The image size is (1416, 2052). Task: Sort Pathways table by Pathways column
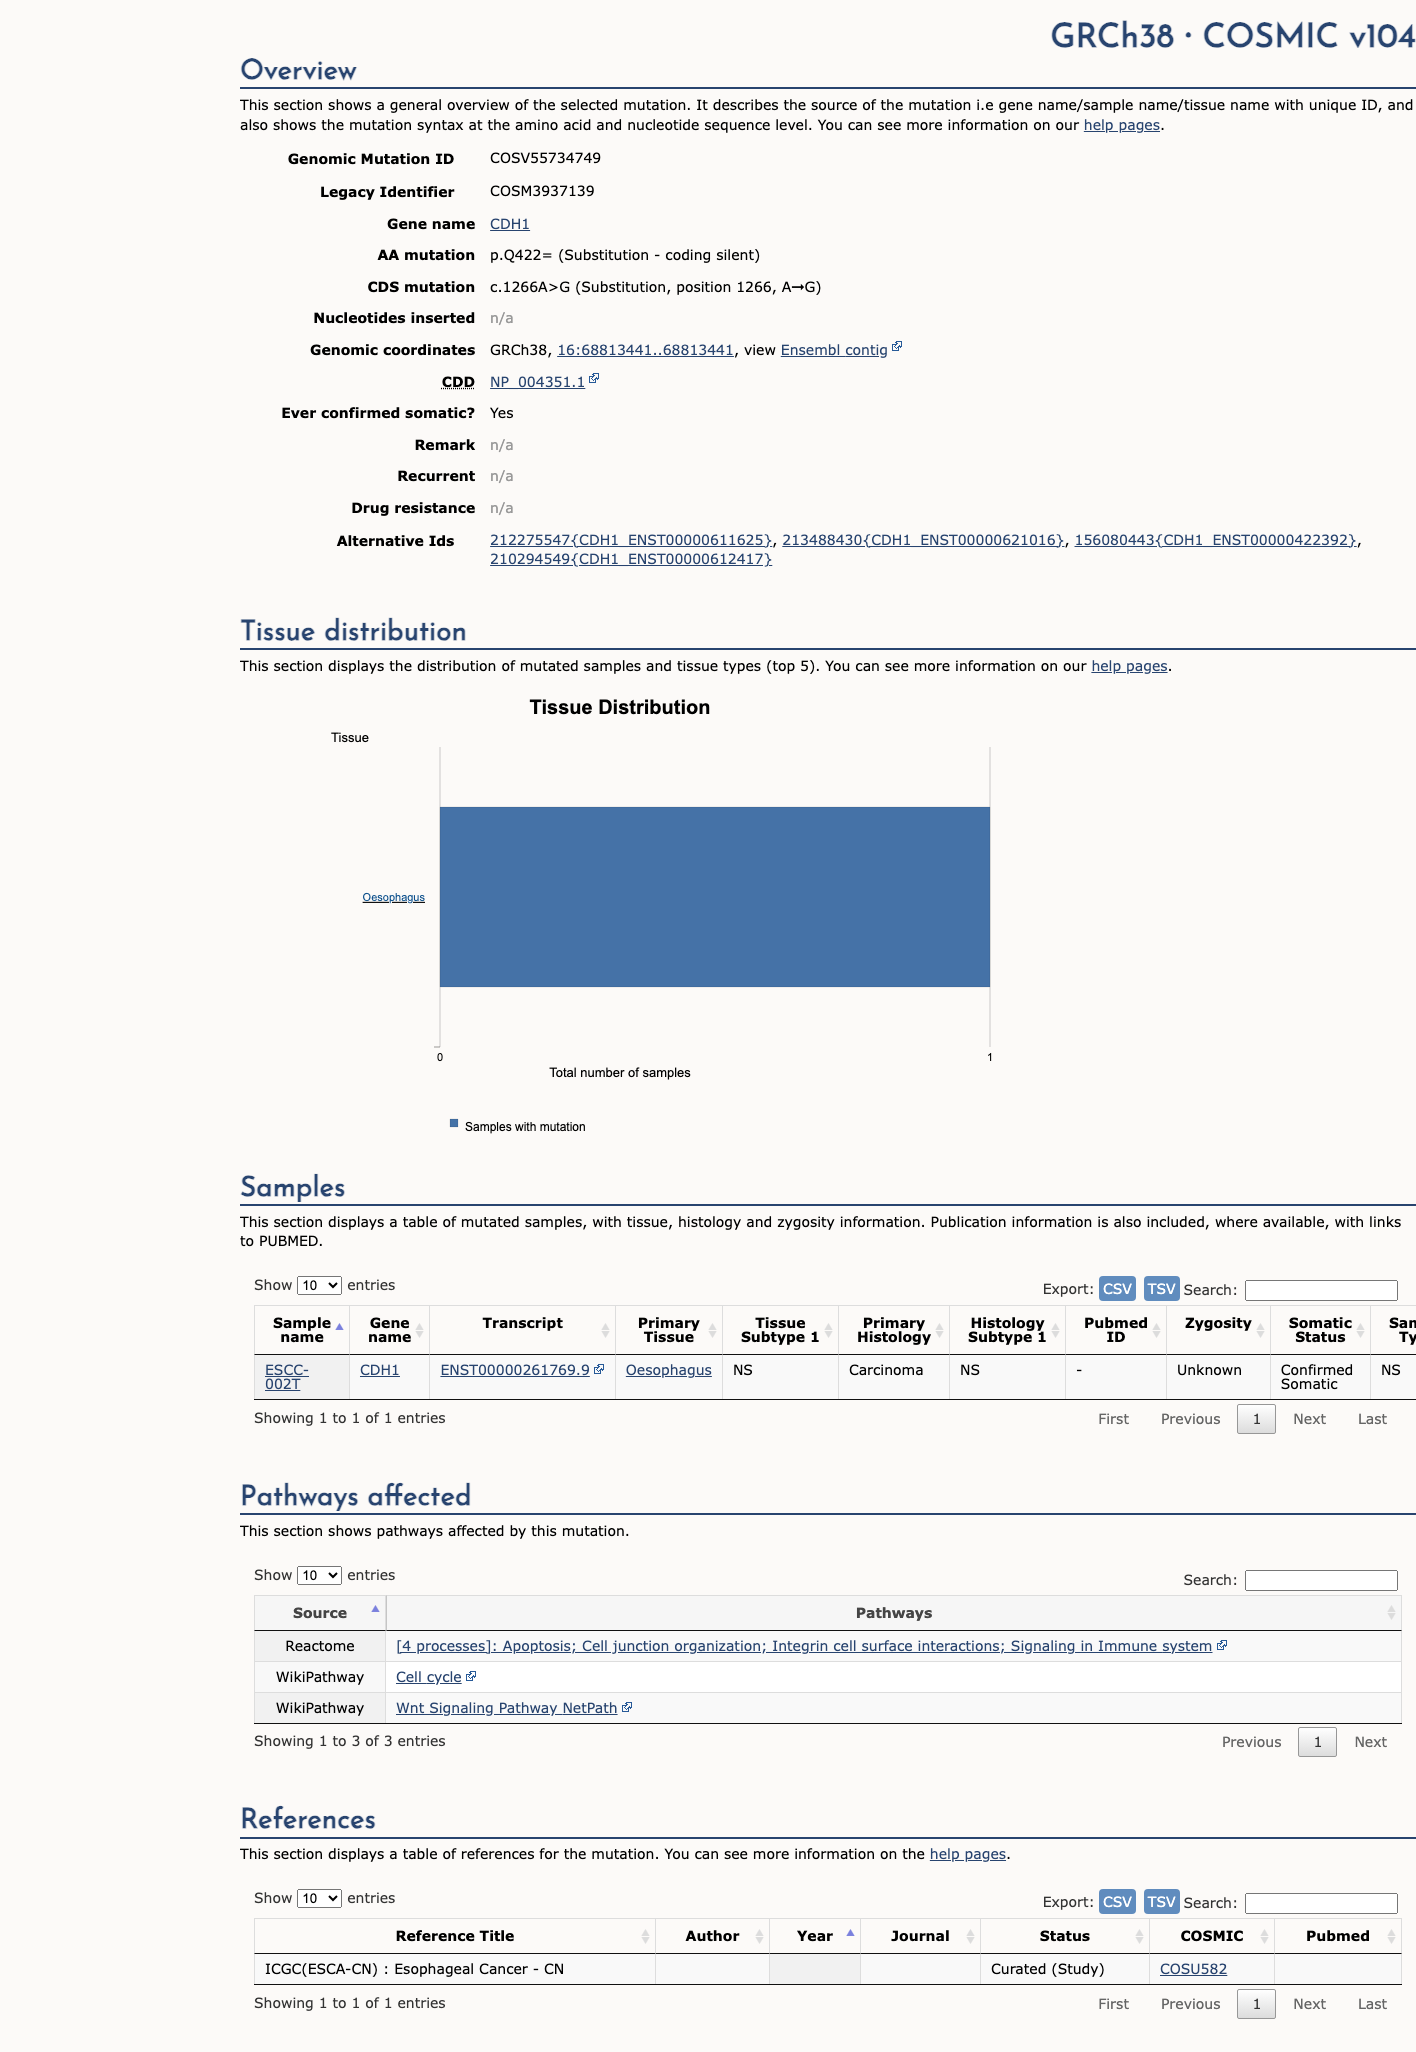893,1613
